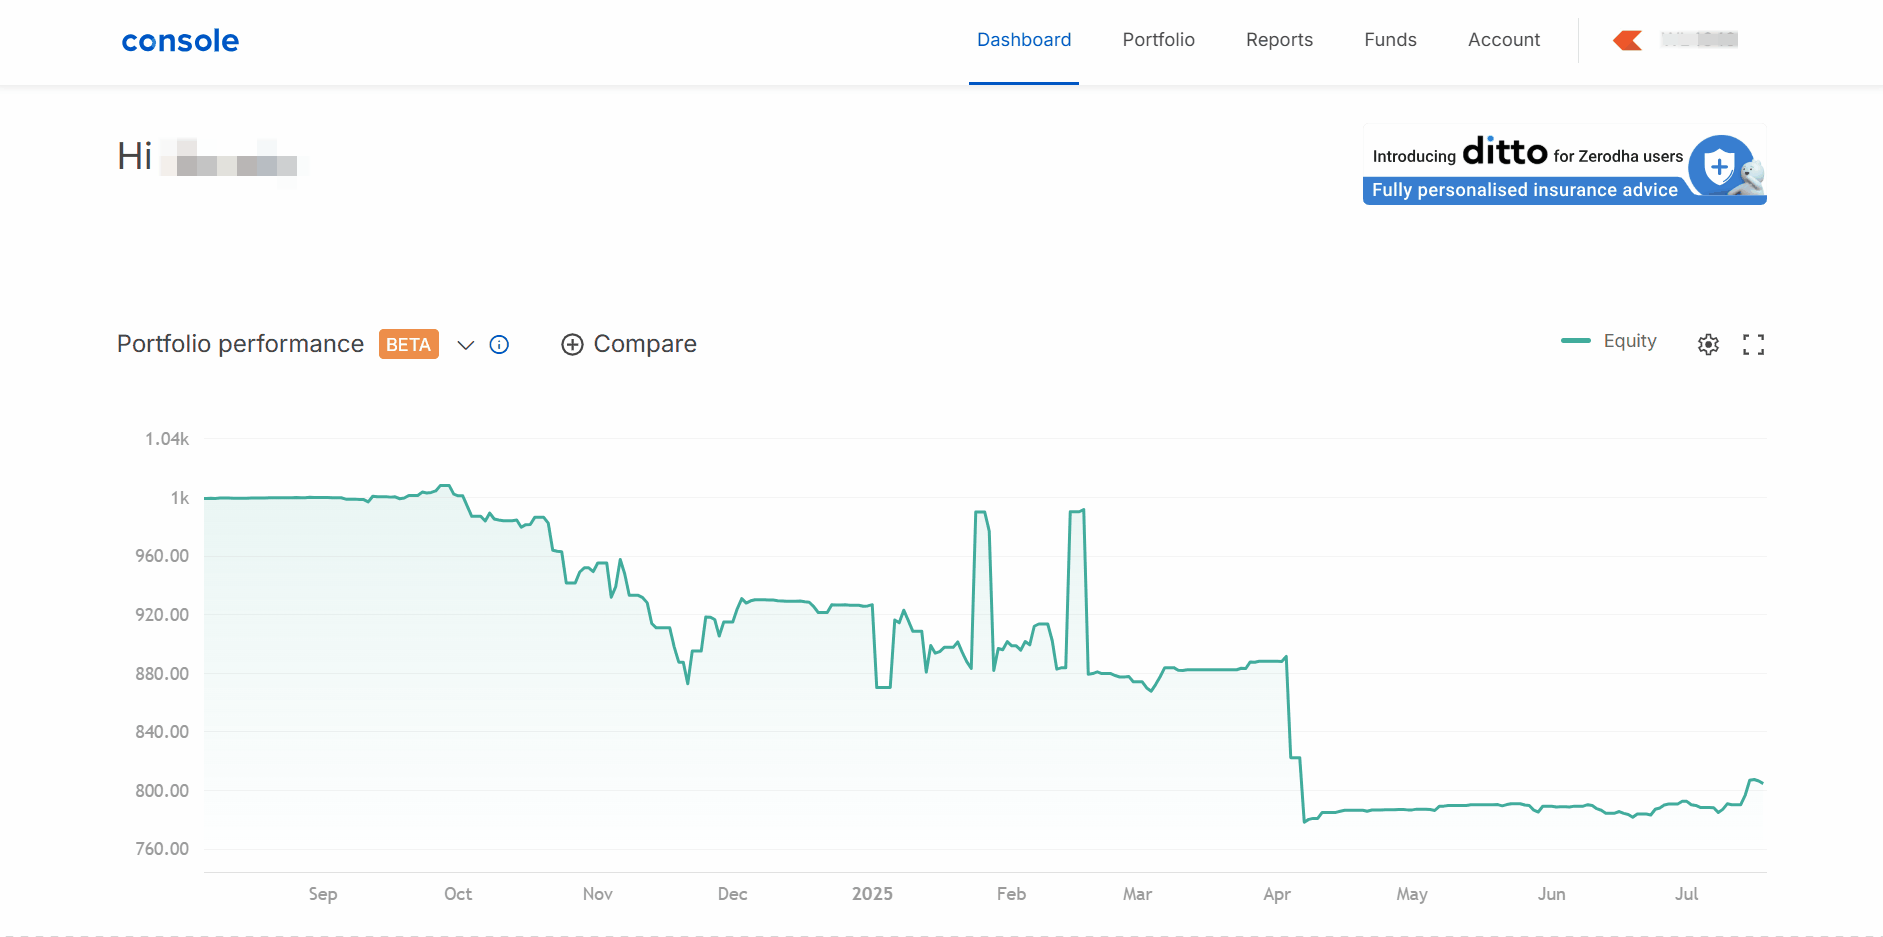Expand the chart to fullscreen
Image resolution: width=1883 pixels, height=937 pixels.
pyautogui.click(x=1753, y=345)
